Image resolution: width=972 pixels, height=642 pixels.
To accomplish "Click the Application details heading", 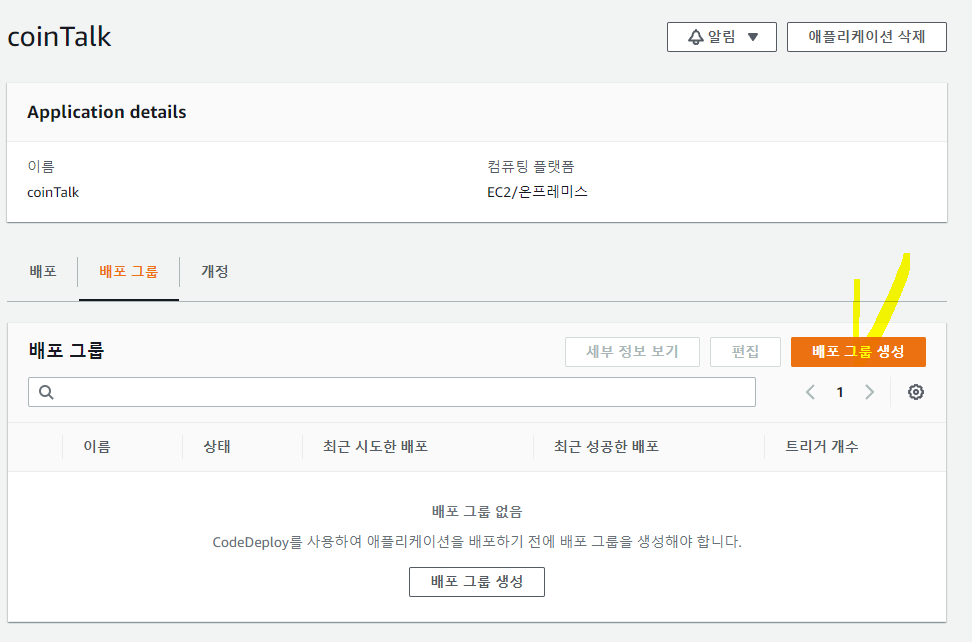I will pos(107,112).
